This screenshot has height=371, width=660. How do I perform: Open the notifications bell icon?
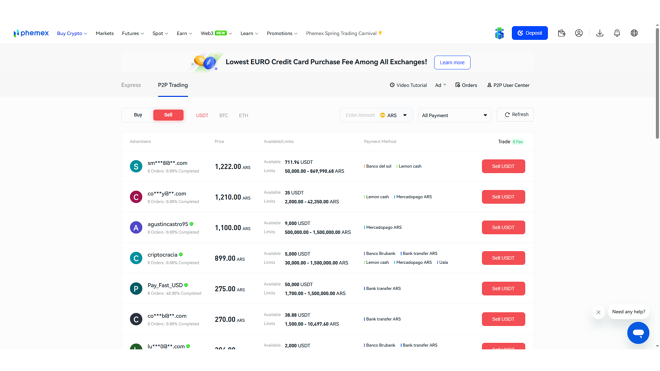[617, 33]
